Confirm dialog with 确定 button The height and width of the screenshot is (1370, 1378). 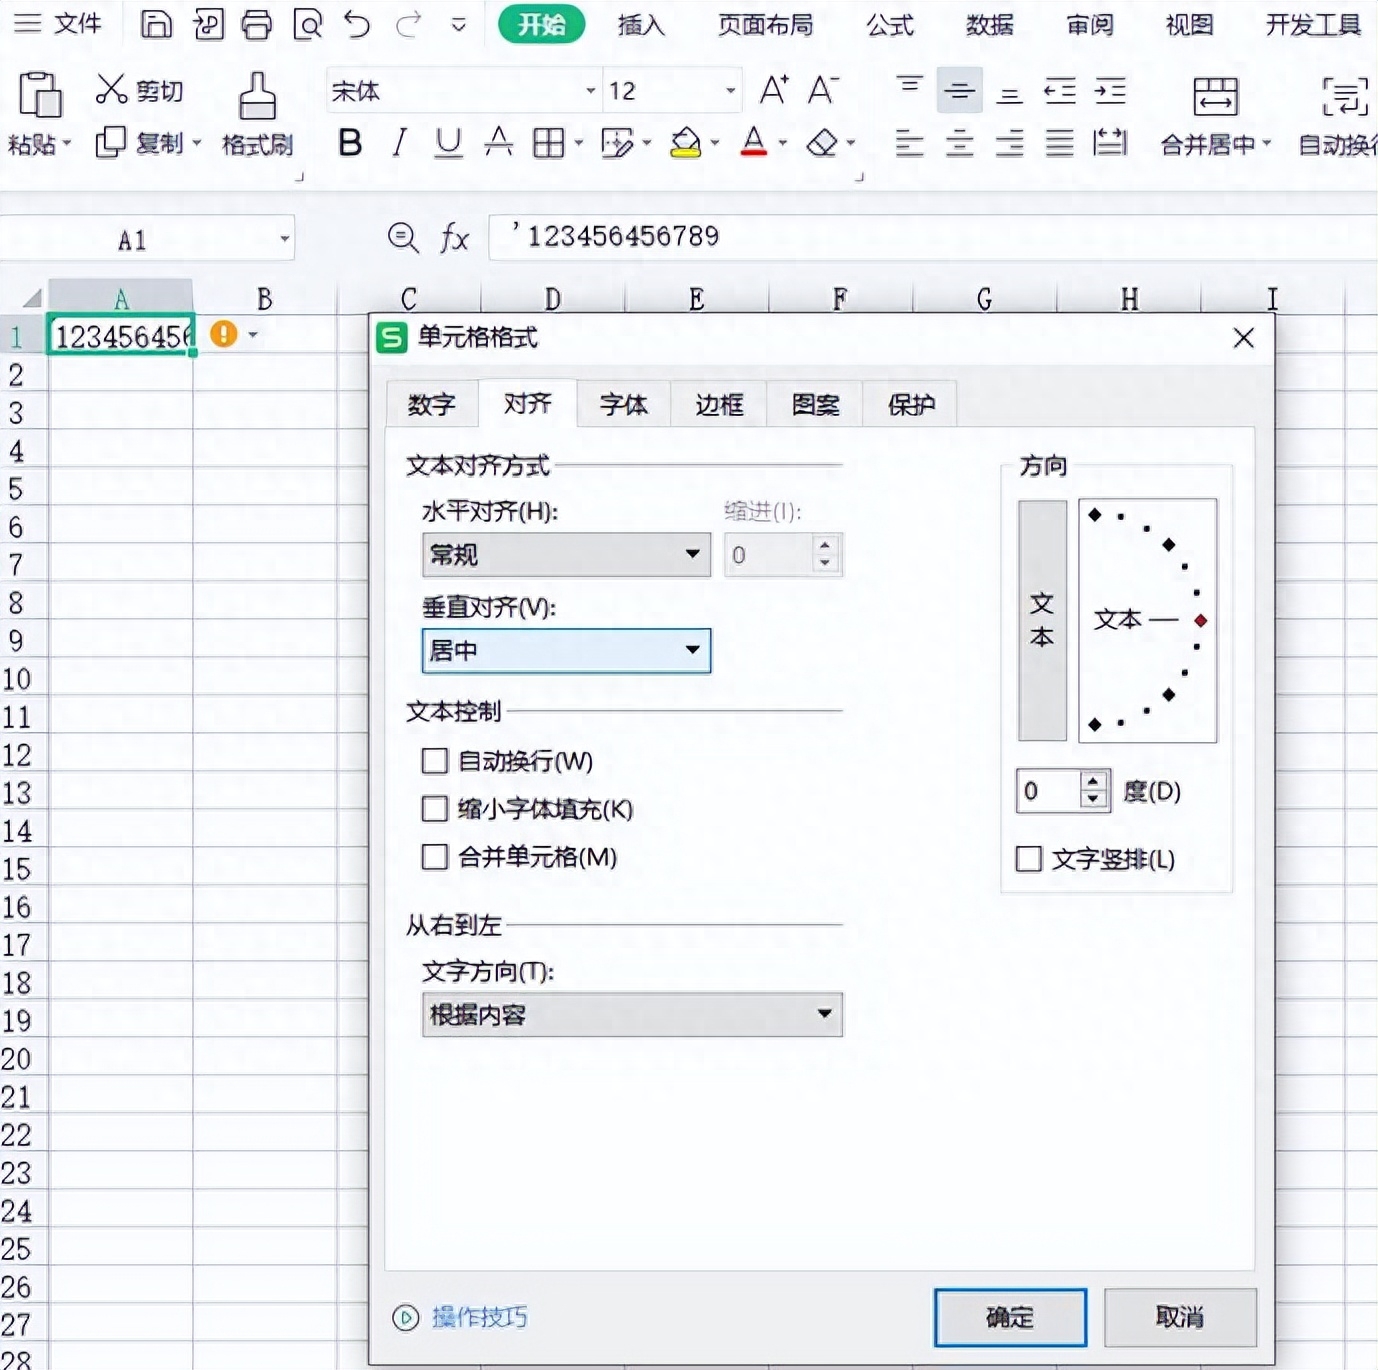(1010, 1317)
